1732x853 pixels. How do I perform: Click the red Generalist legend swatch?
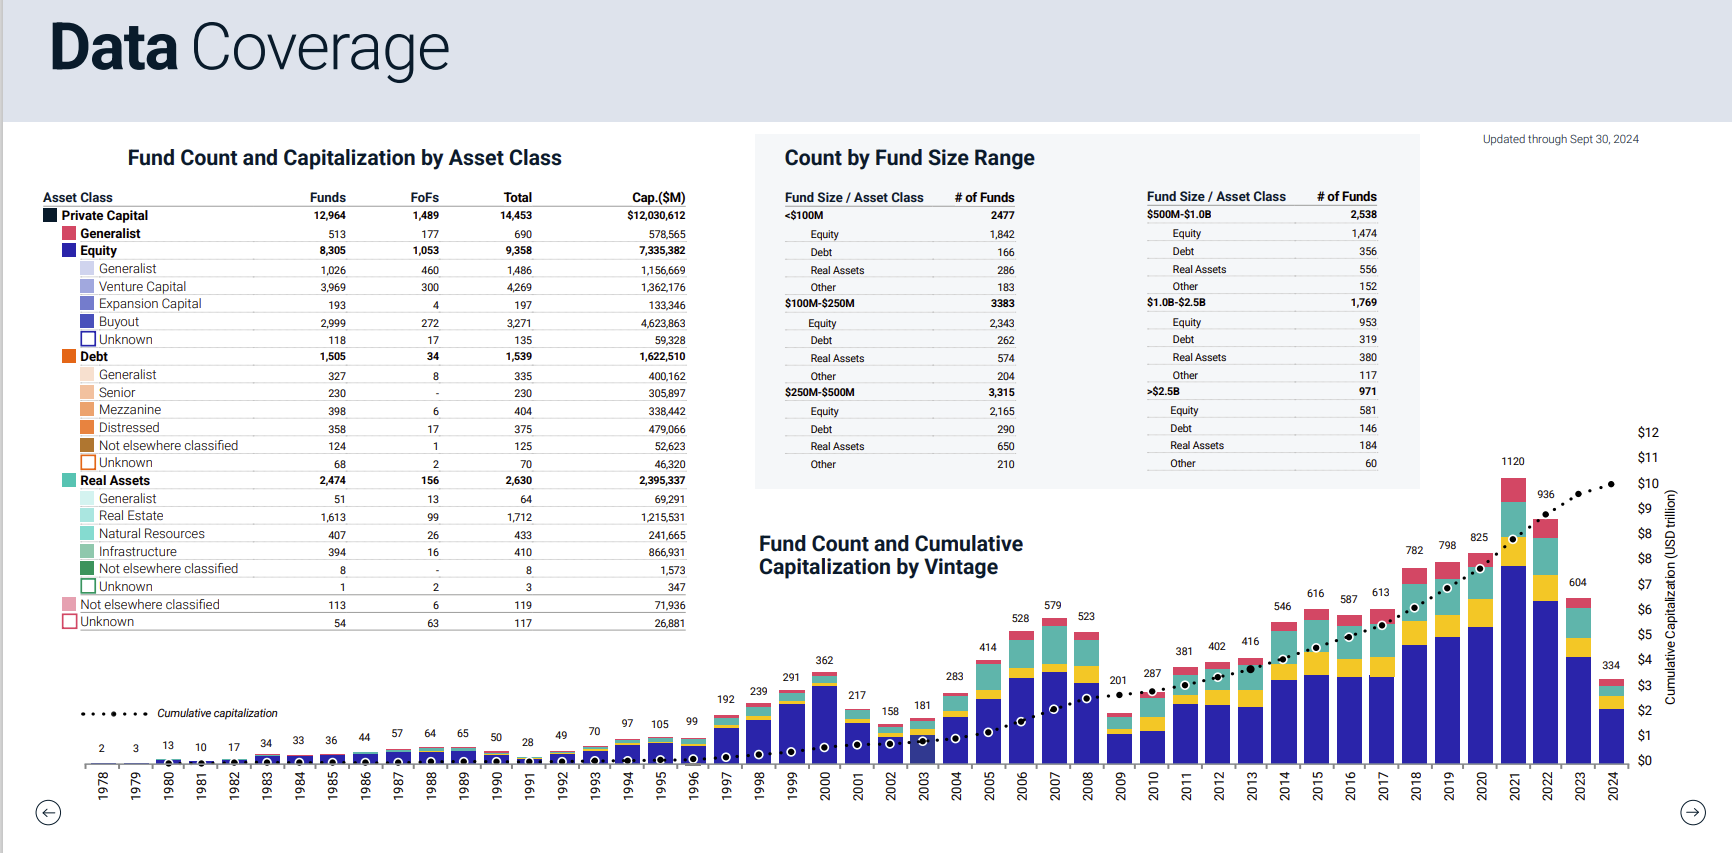click(x=69, y=233)
